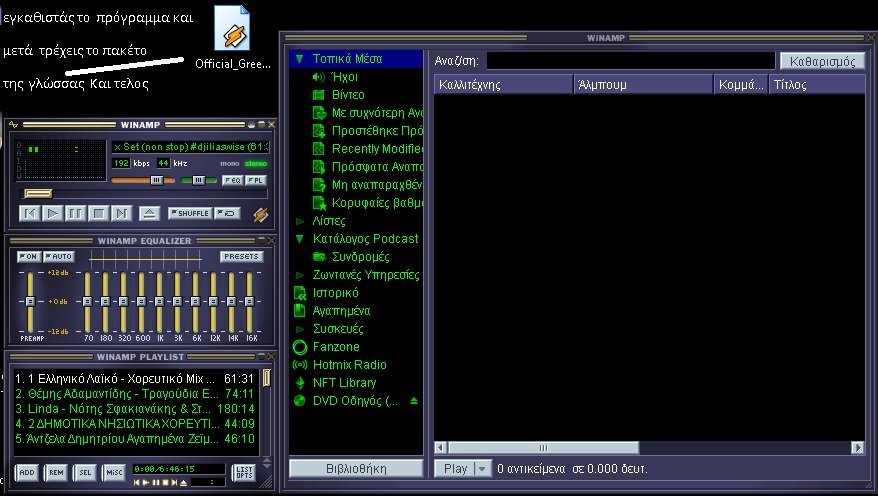Screen dimensions: 878x496
Task: Open playlist MISC menu
Action: [x=114, y=472]
